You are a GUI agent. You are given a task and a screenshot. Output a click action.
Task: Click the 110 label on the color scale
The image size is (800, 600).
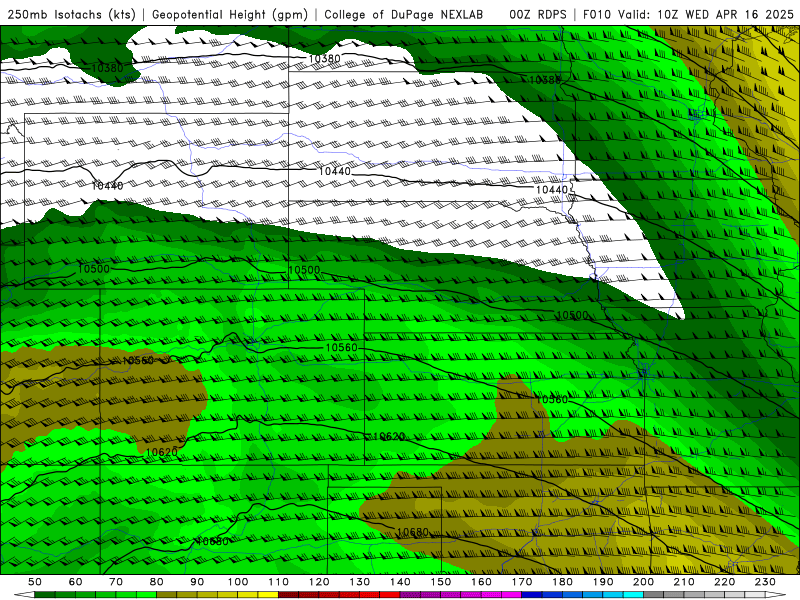click(x=278, y=582)
